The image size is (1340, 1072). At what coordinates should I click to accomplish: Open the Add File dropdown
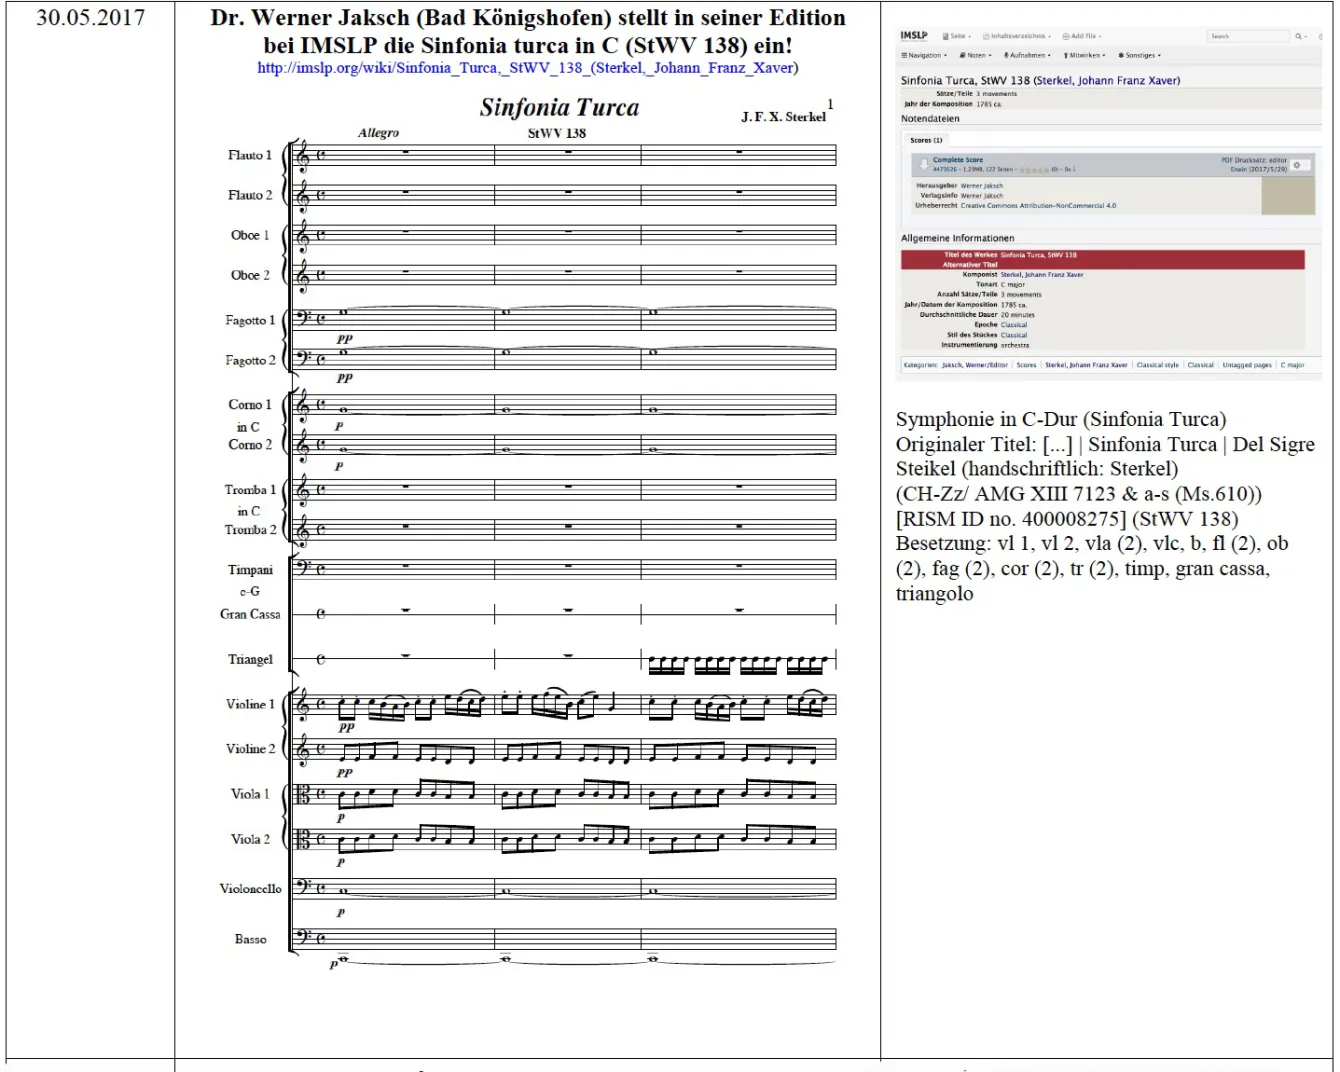point(1081,36)
